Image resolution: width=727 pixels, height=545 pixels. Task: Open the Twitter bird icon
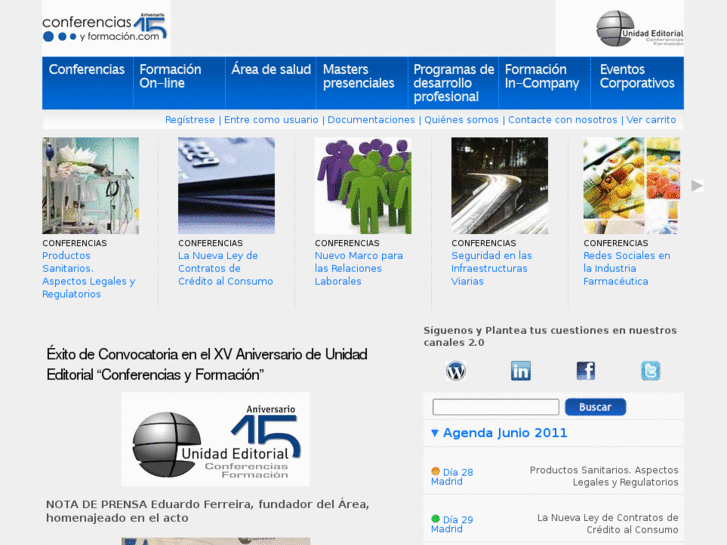(x=650, y=371)
